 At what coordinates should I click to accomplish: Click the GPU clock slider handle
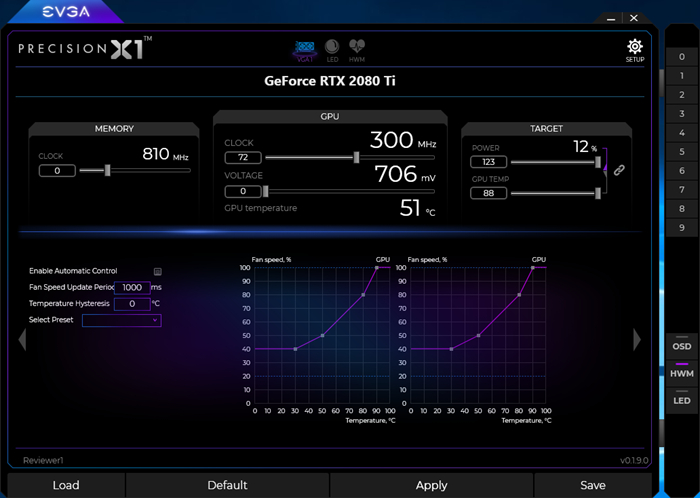356,157
